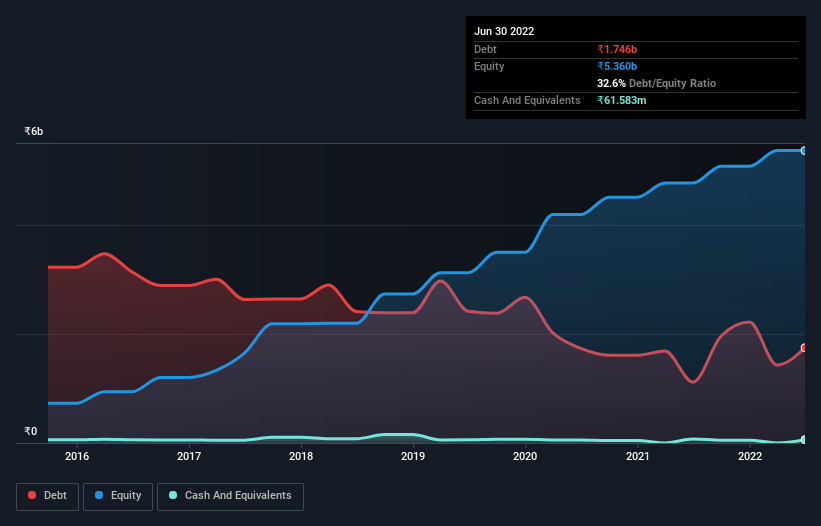
Task: Select the red Debt endpoint marker
Action: tap(804, 348)
